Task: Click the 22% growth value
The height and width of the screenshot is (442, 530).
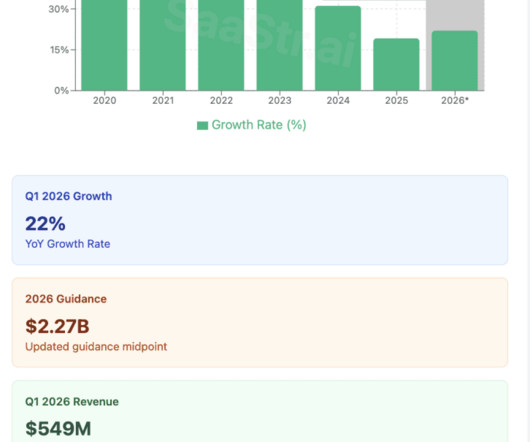Action: (x=45, y=224)
